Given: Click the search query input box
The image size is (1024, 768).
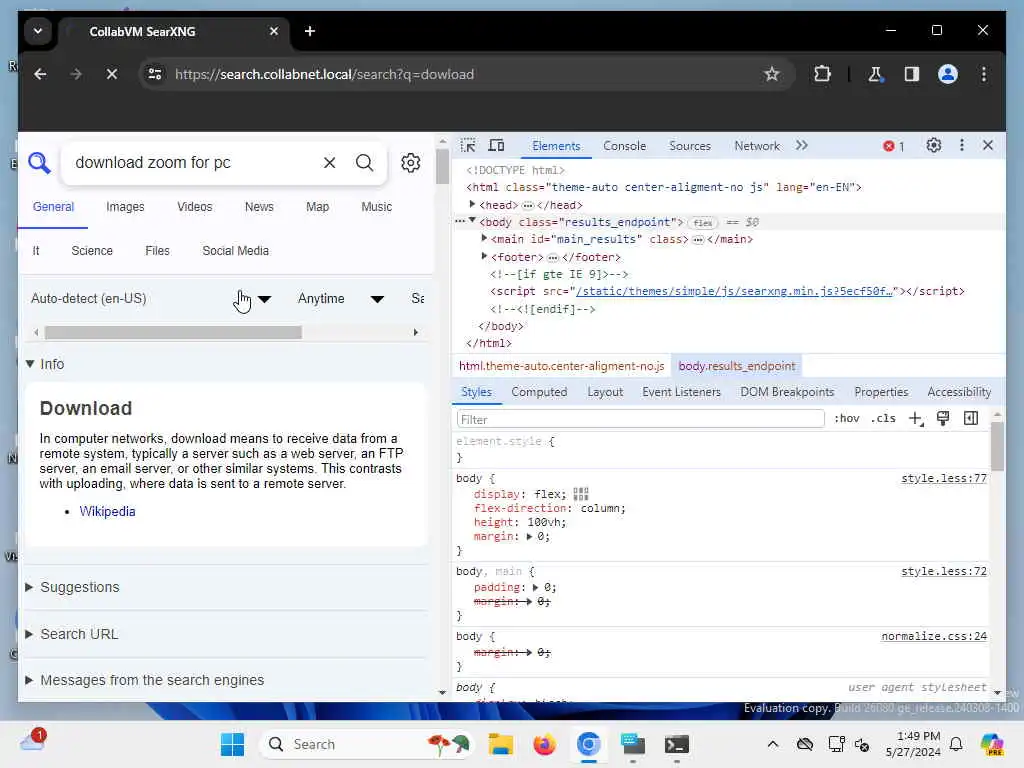Looking at the screenshot, I should [x=195, y=163].
